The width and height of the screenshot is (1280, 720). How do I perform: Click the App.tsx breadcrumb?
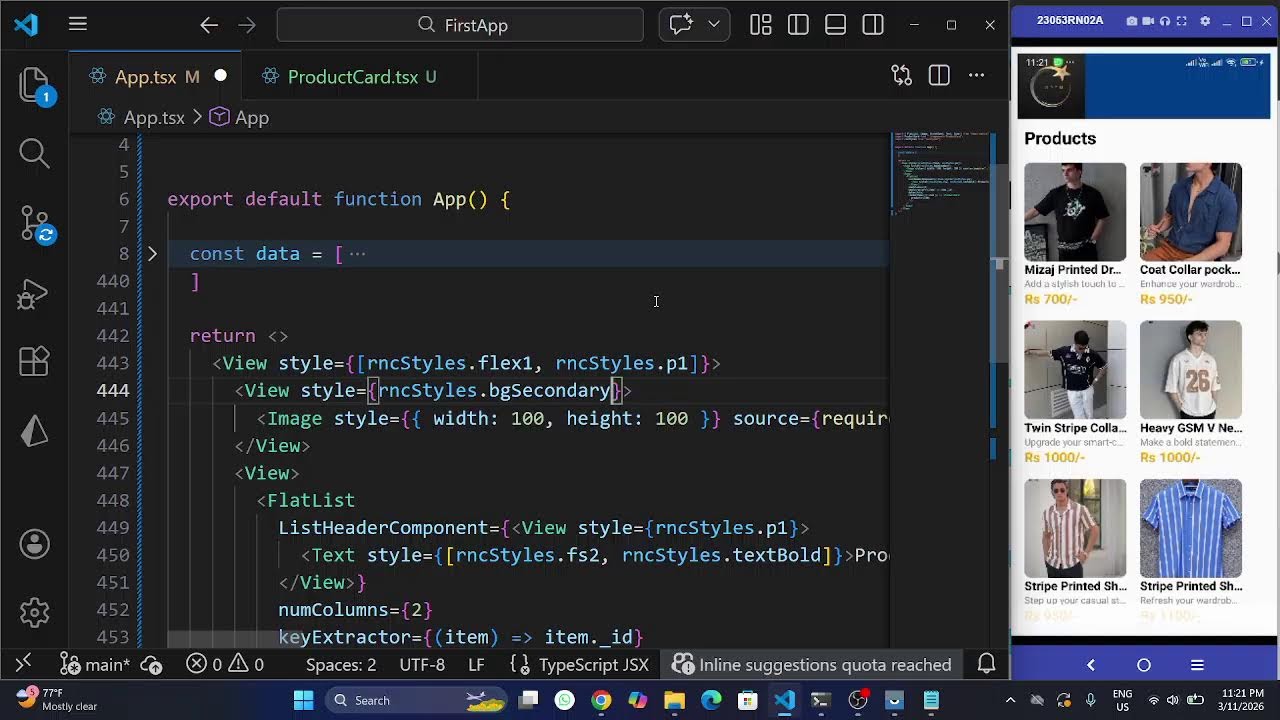(154, 118)
